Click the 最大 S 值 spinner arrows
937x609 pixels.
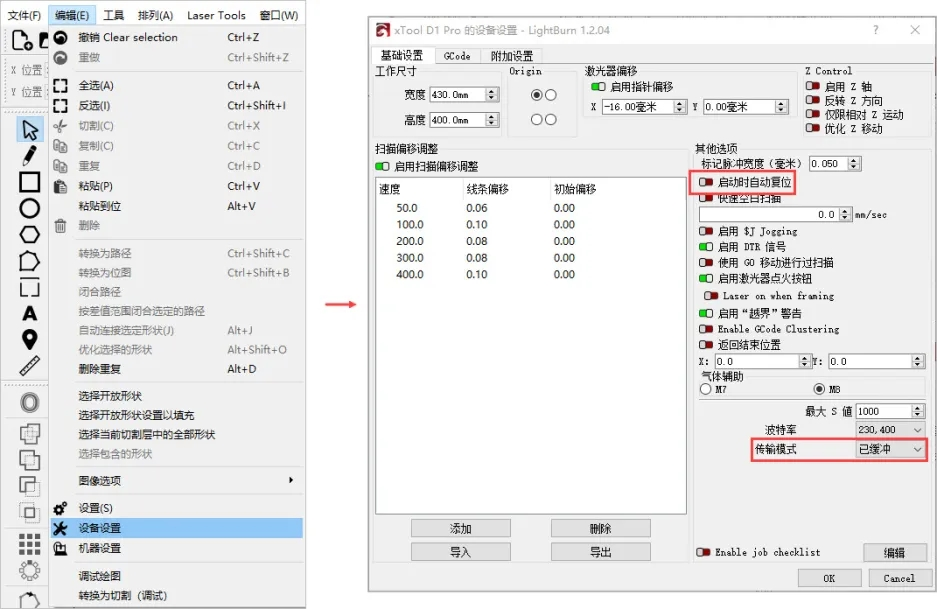[x=918, y=411]
